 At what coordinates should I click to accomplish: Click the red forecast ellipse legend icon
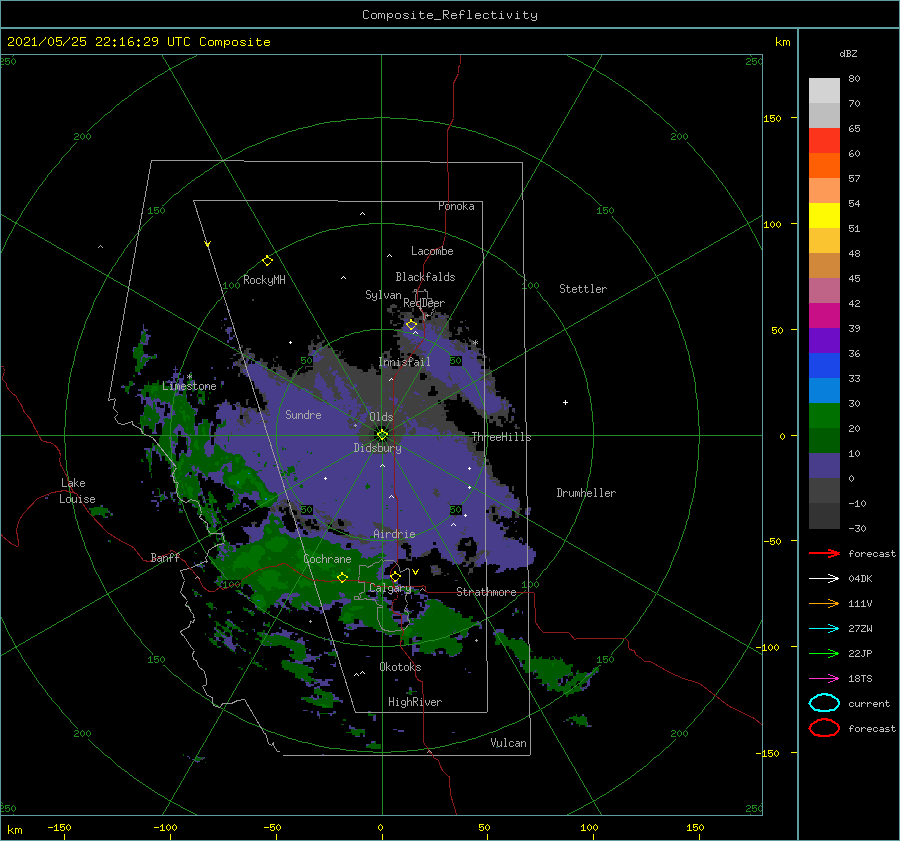tap(824, 728)
